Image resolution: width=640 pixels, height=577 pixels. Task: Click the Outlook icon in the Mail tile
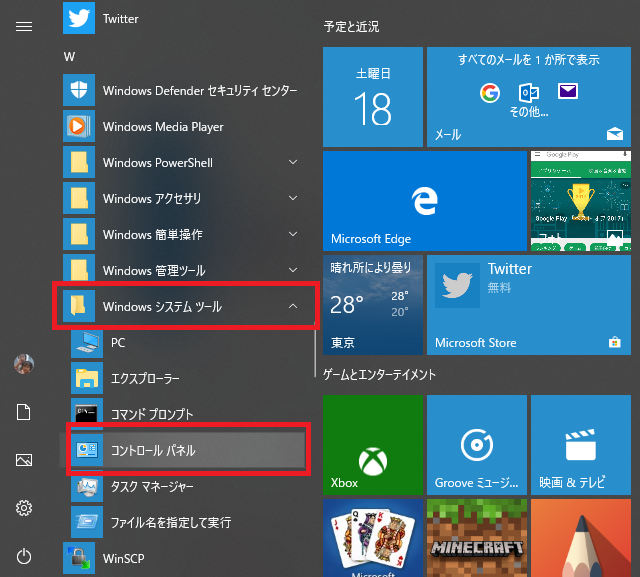529,93
